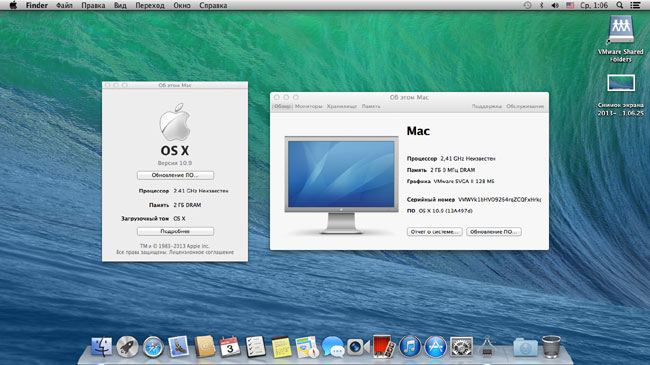Open the US flag input source menu
The height and width of the screenshot is (365, 650).
570,5
